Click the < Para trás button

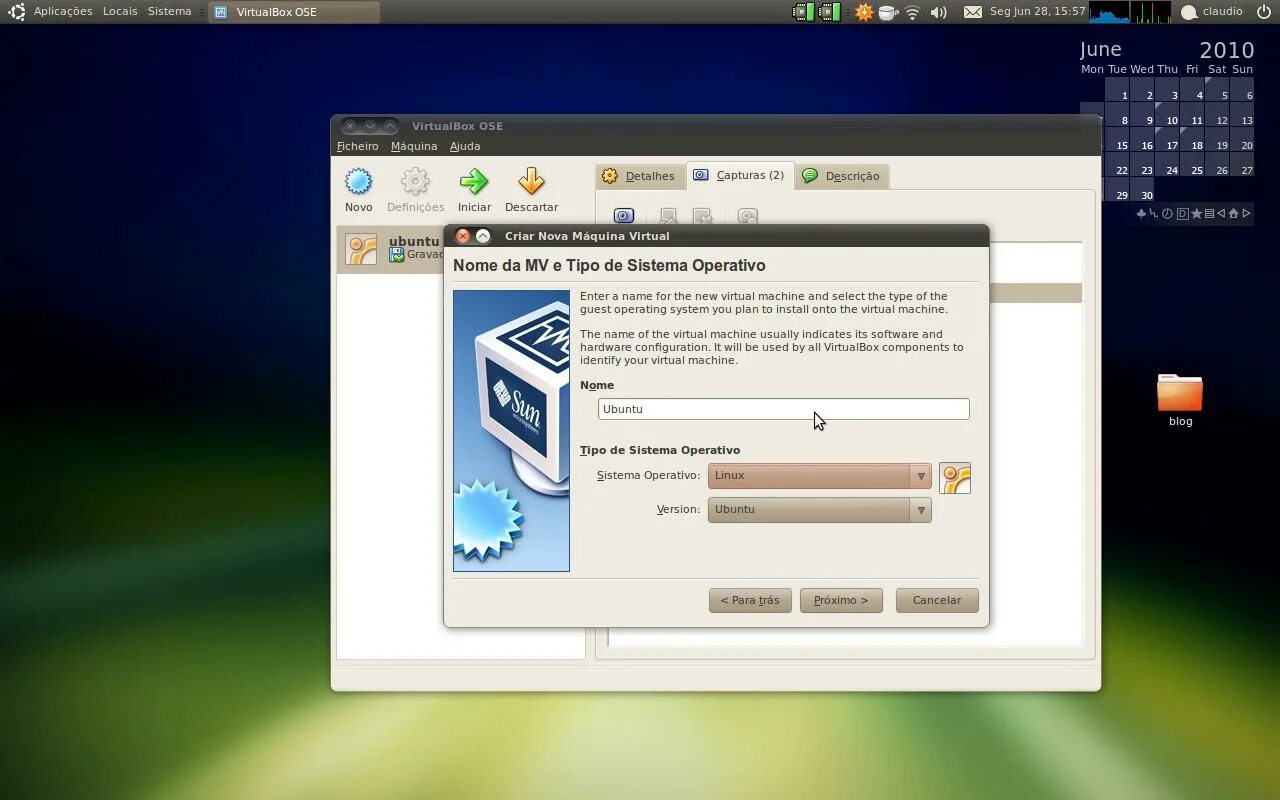point(750,600)
